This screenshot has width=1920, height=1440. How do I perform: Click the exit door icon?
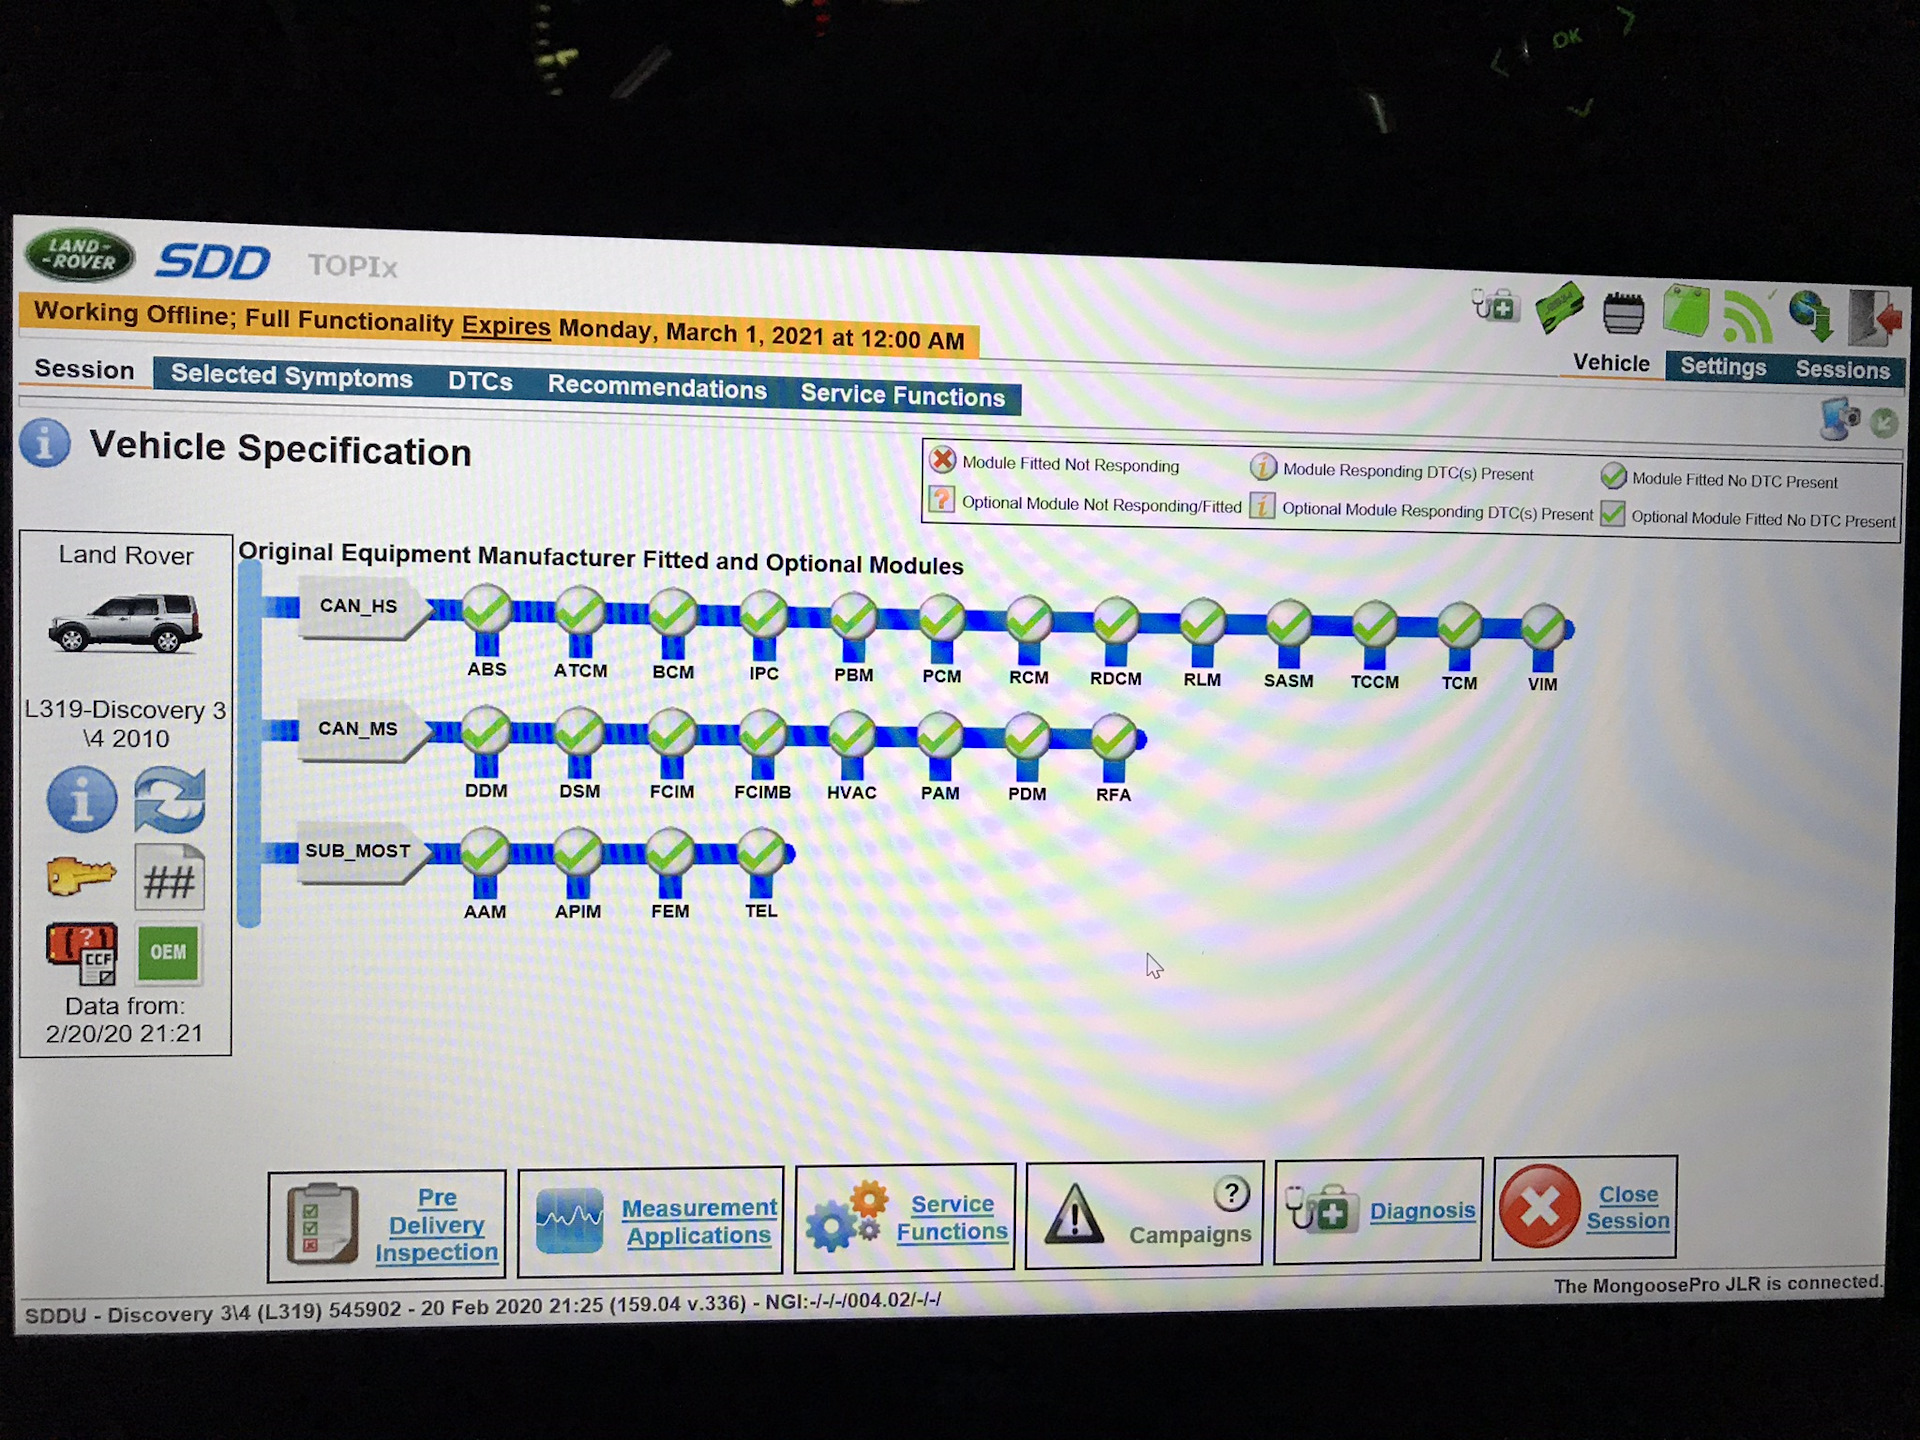click(x=1873, y=318)
